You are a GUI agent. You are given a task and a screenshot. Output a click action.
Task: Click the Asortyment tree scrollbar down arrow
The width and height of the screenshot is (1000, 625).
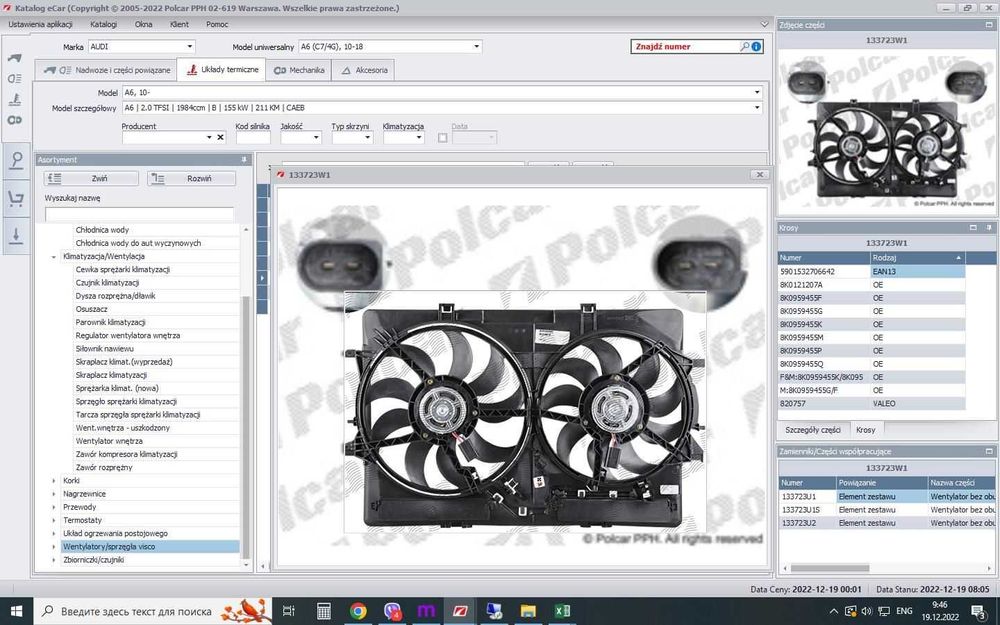pos(247,565)
